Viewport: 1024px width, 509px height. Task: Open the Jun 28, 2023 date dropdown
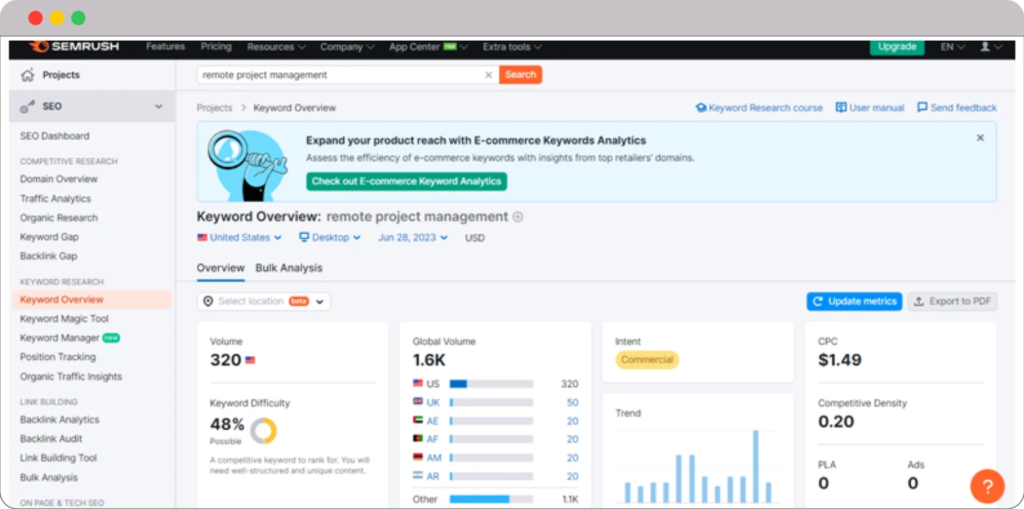[413, 238]
